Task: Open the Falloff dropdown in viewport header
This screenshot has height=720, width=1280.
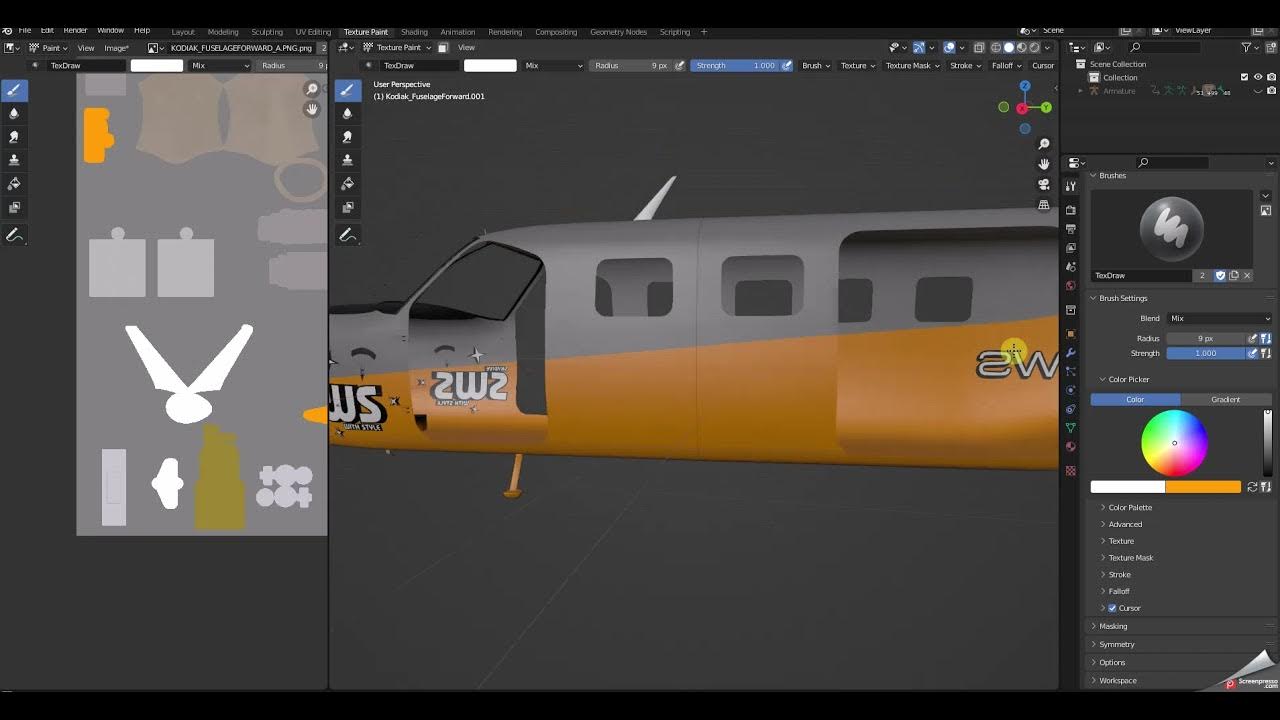Action: [x=1005, y=65]
